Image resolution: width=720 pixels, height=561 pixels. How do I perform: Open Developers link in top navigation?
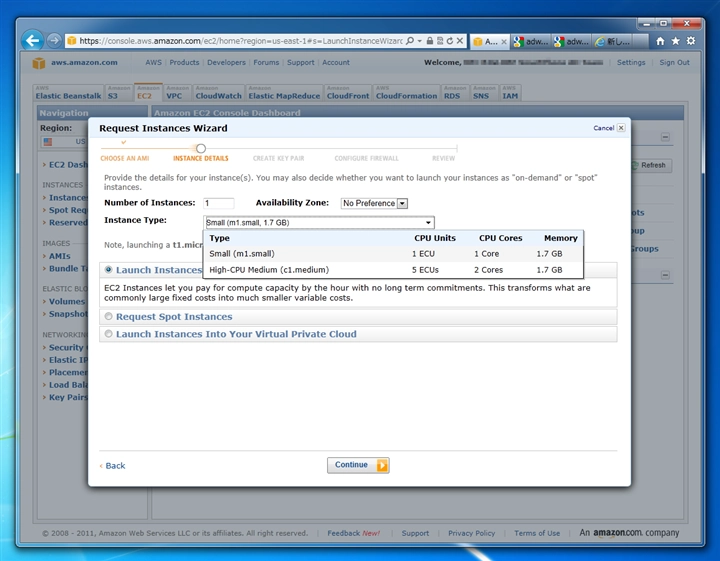click(226, 62)
